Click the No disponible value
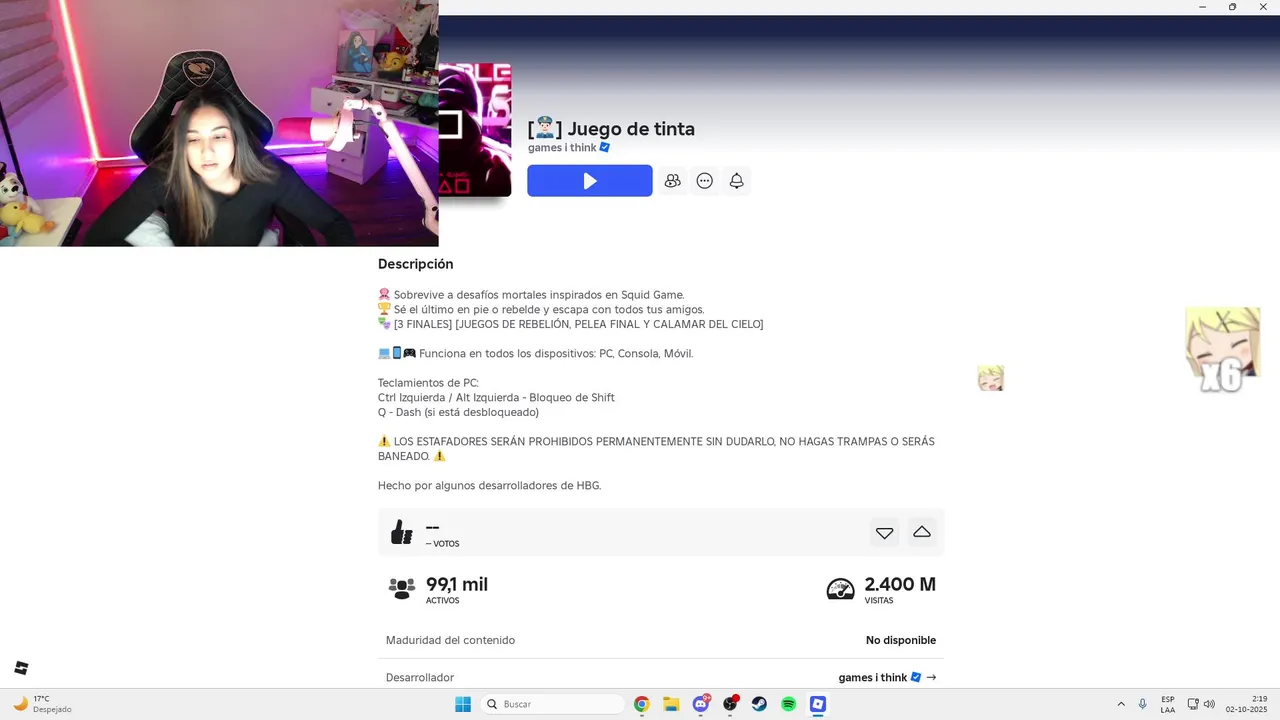The image size is (1280, 720). coord(901,640)
